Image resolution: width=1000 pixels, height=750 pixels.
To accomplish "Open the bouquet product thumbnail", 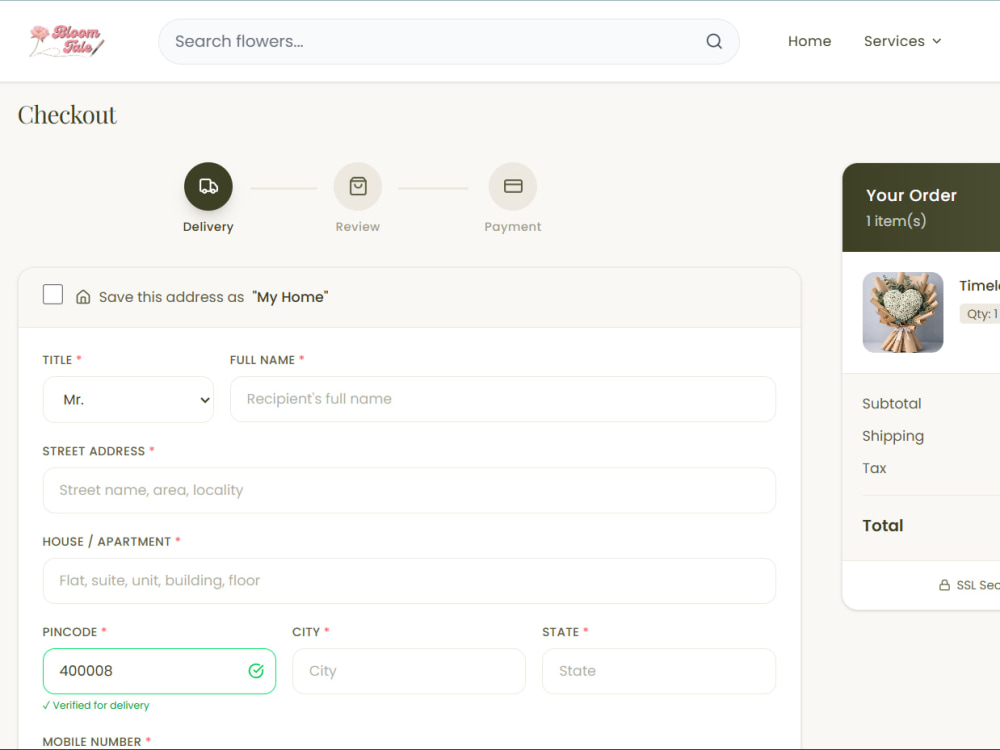I will coord(902,312).
